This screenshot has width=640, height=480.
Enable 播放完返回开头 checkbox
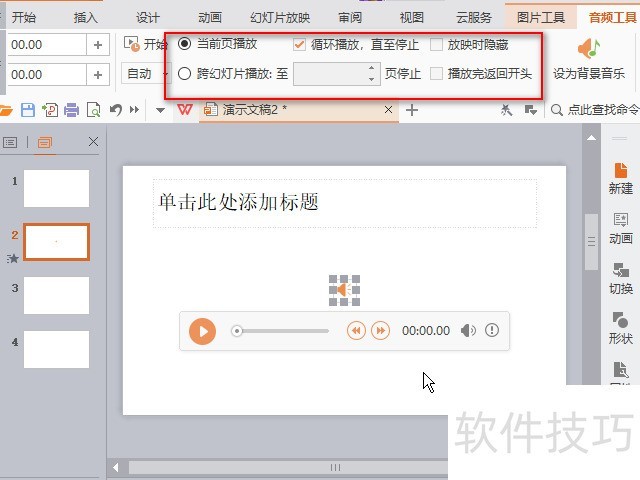[x=436, y=74]
